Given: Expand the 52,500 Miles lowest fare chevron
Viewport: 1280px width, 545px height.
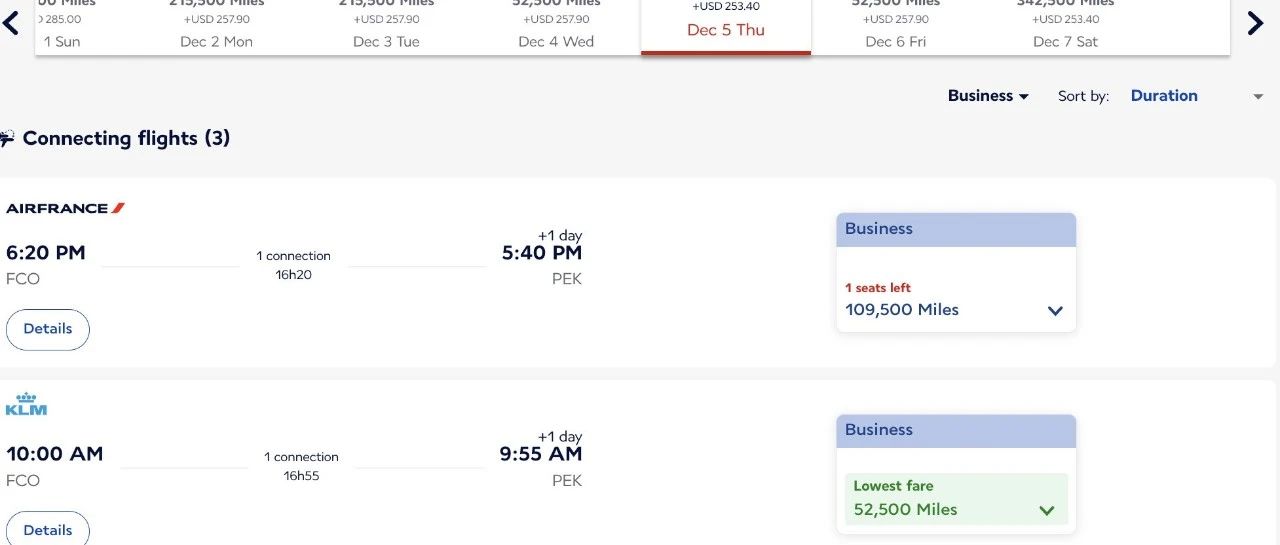Looking at the screenshot, I should point(1047,510).
